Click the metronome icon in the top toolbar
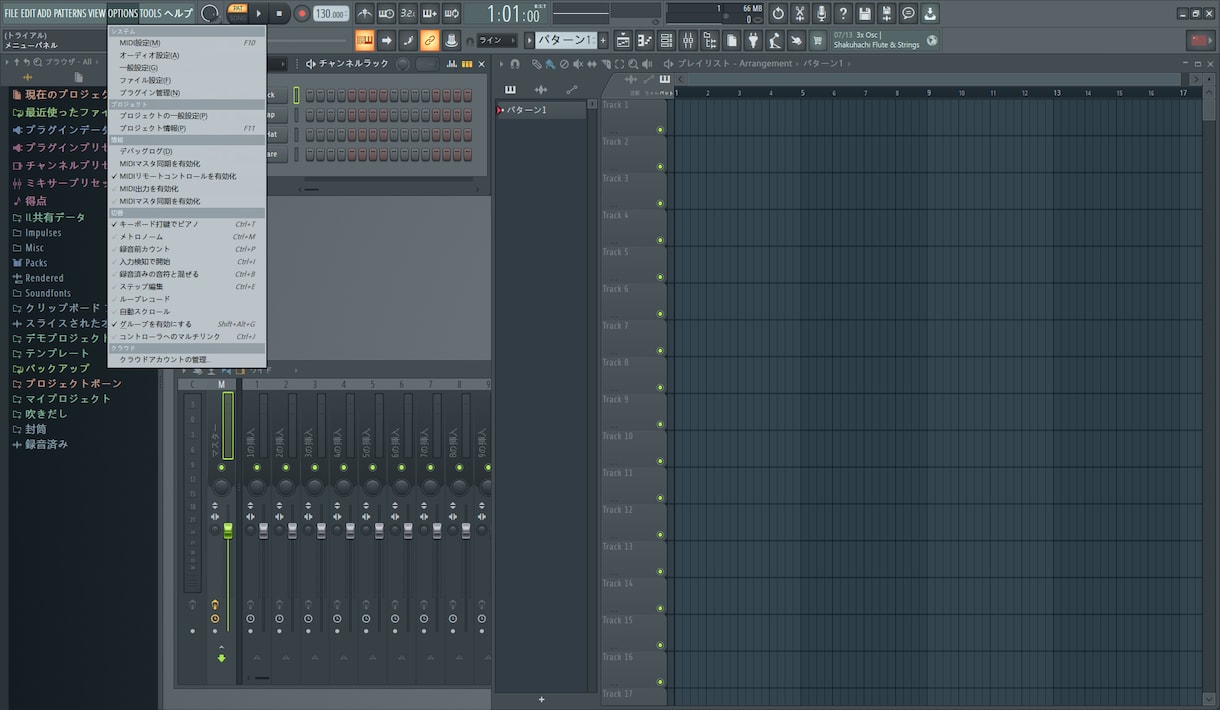 pyautogui.click(x=365, y=13)
